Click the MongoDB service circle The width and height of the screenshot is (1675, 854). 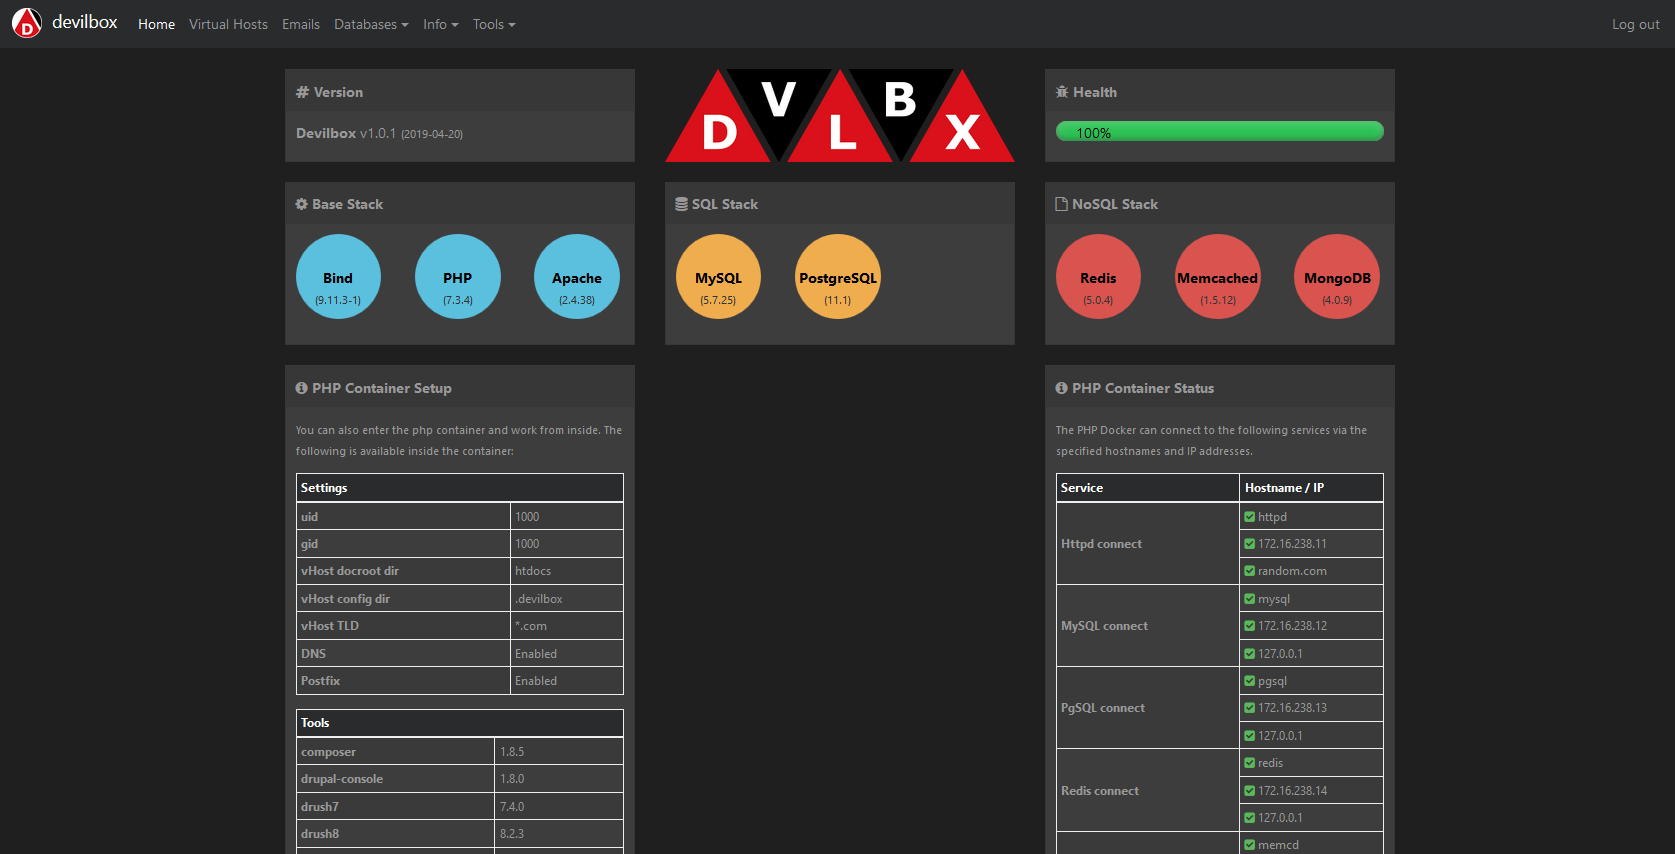pos(1337,277)
